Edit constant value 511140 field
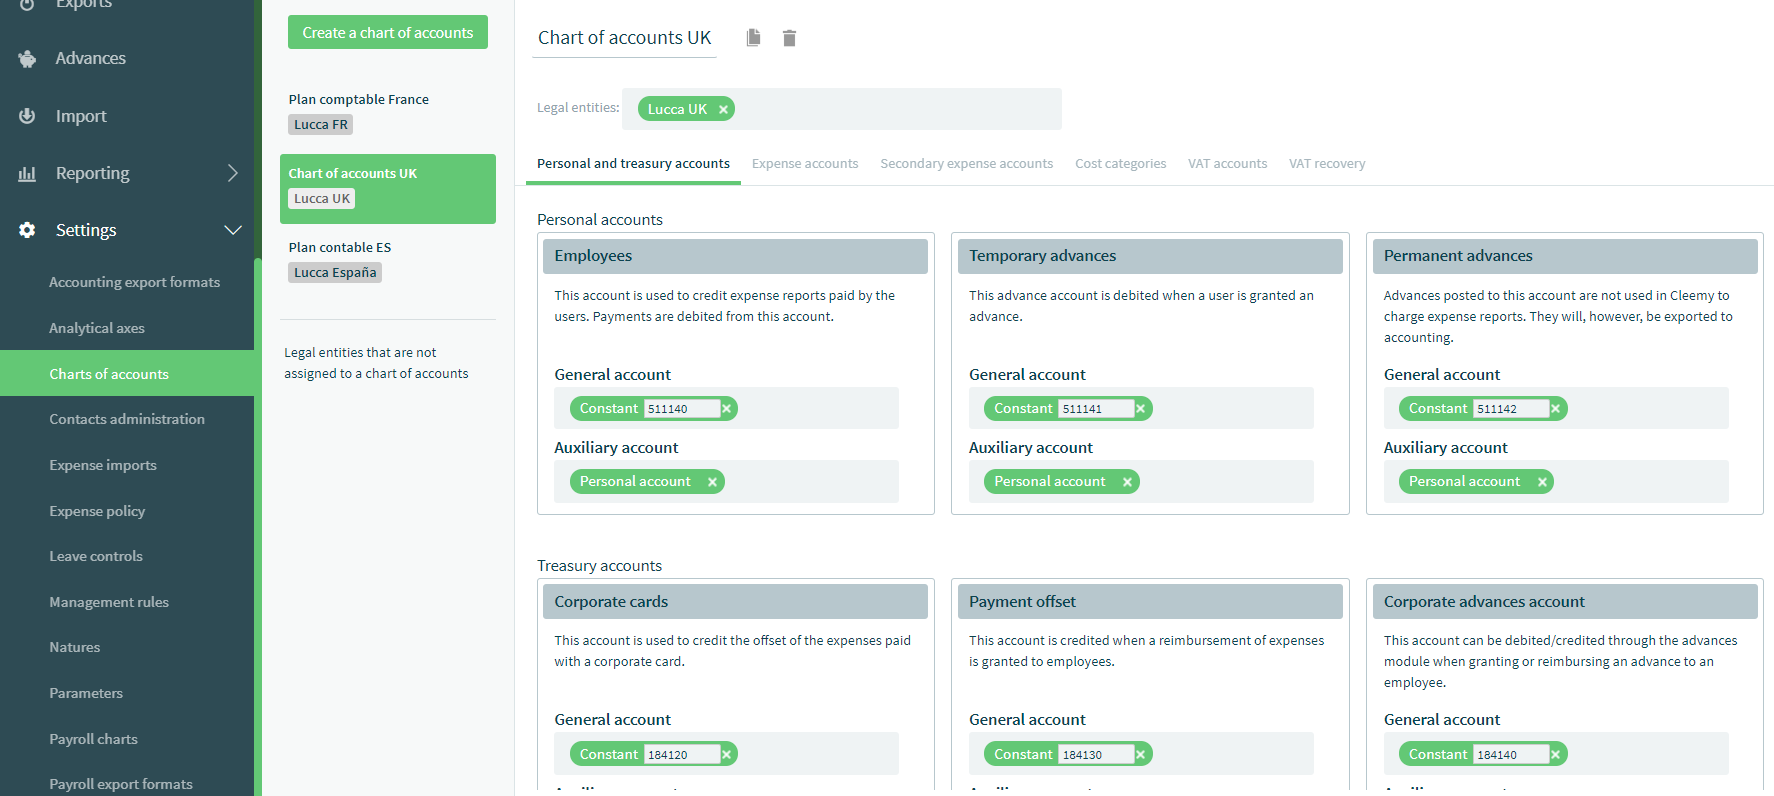Screen dimensions: 1774x796 (x=681, y=409)
